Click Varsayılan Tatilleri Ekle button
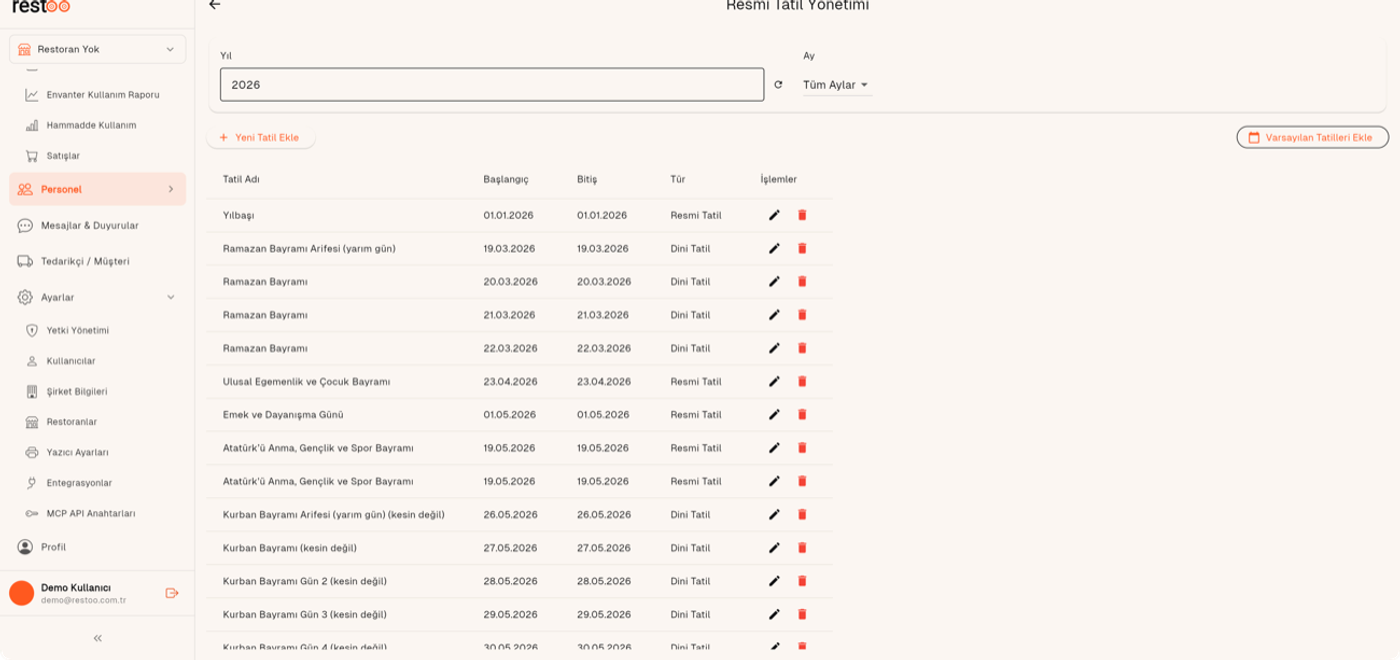This screenshot has width=1400, height=660. click(x=1312, y=137)
